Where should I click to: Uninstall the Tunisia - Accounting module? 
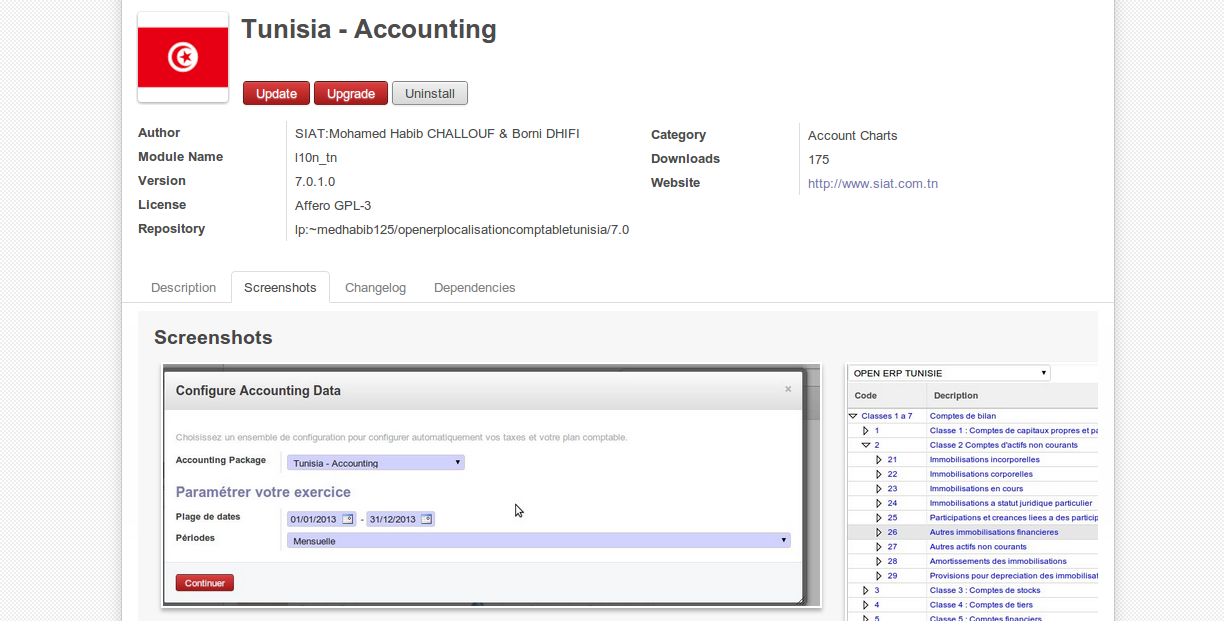tap(430, 93)
